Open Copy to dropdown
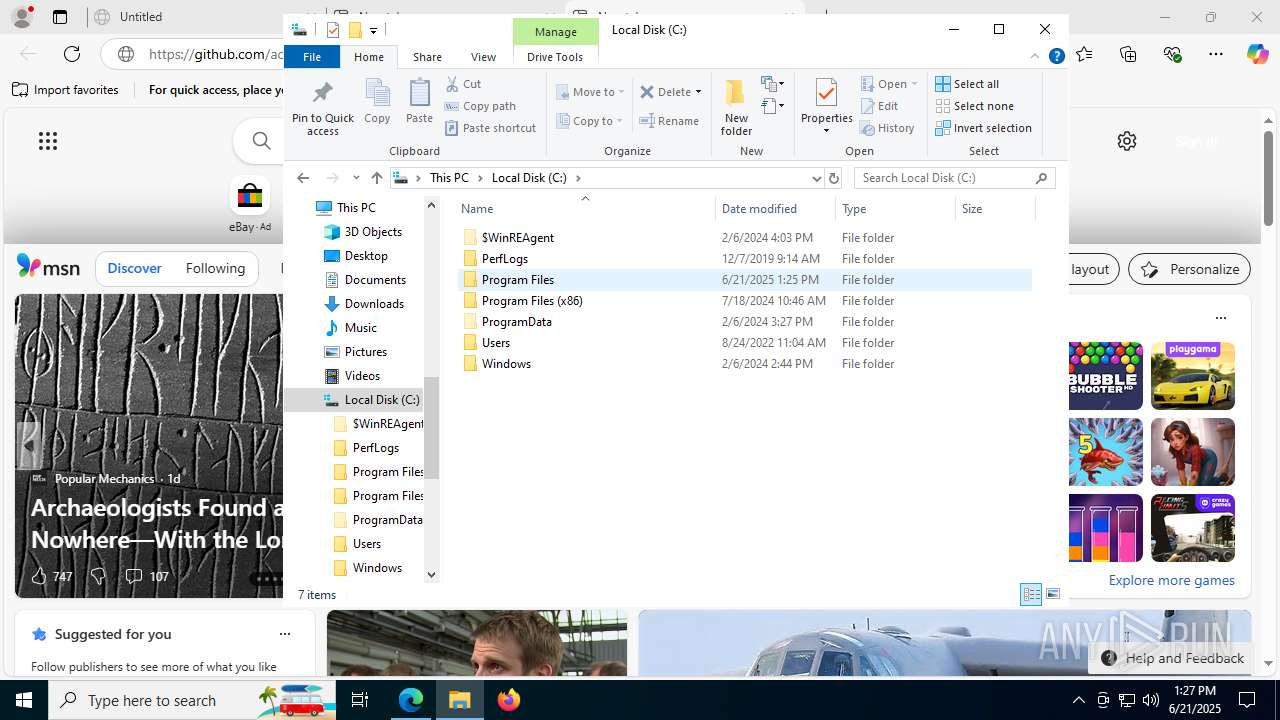This screenshot has width=1280, height=720. 590,121
